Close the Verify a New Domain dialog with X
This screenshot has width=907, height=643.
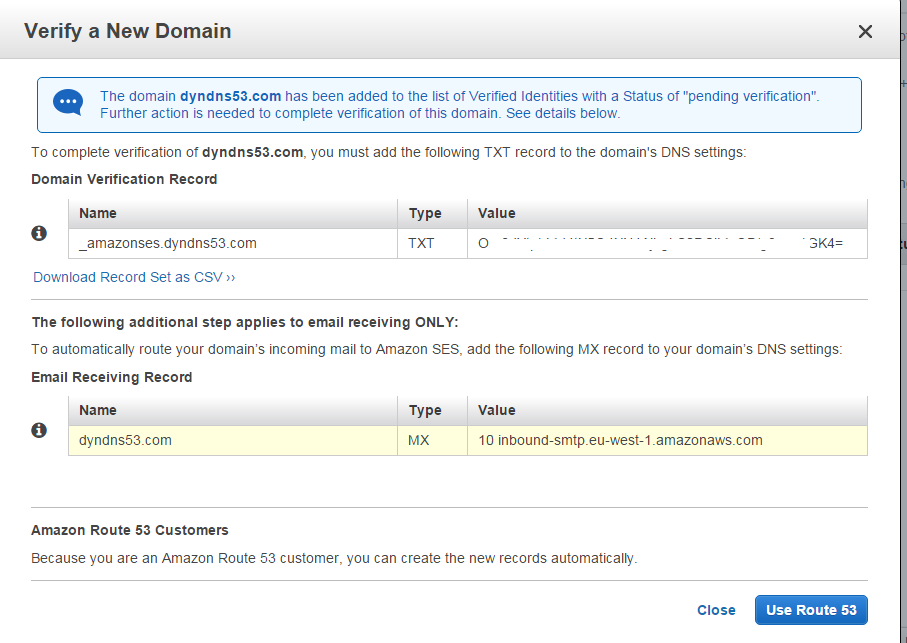(865, 32)
